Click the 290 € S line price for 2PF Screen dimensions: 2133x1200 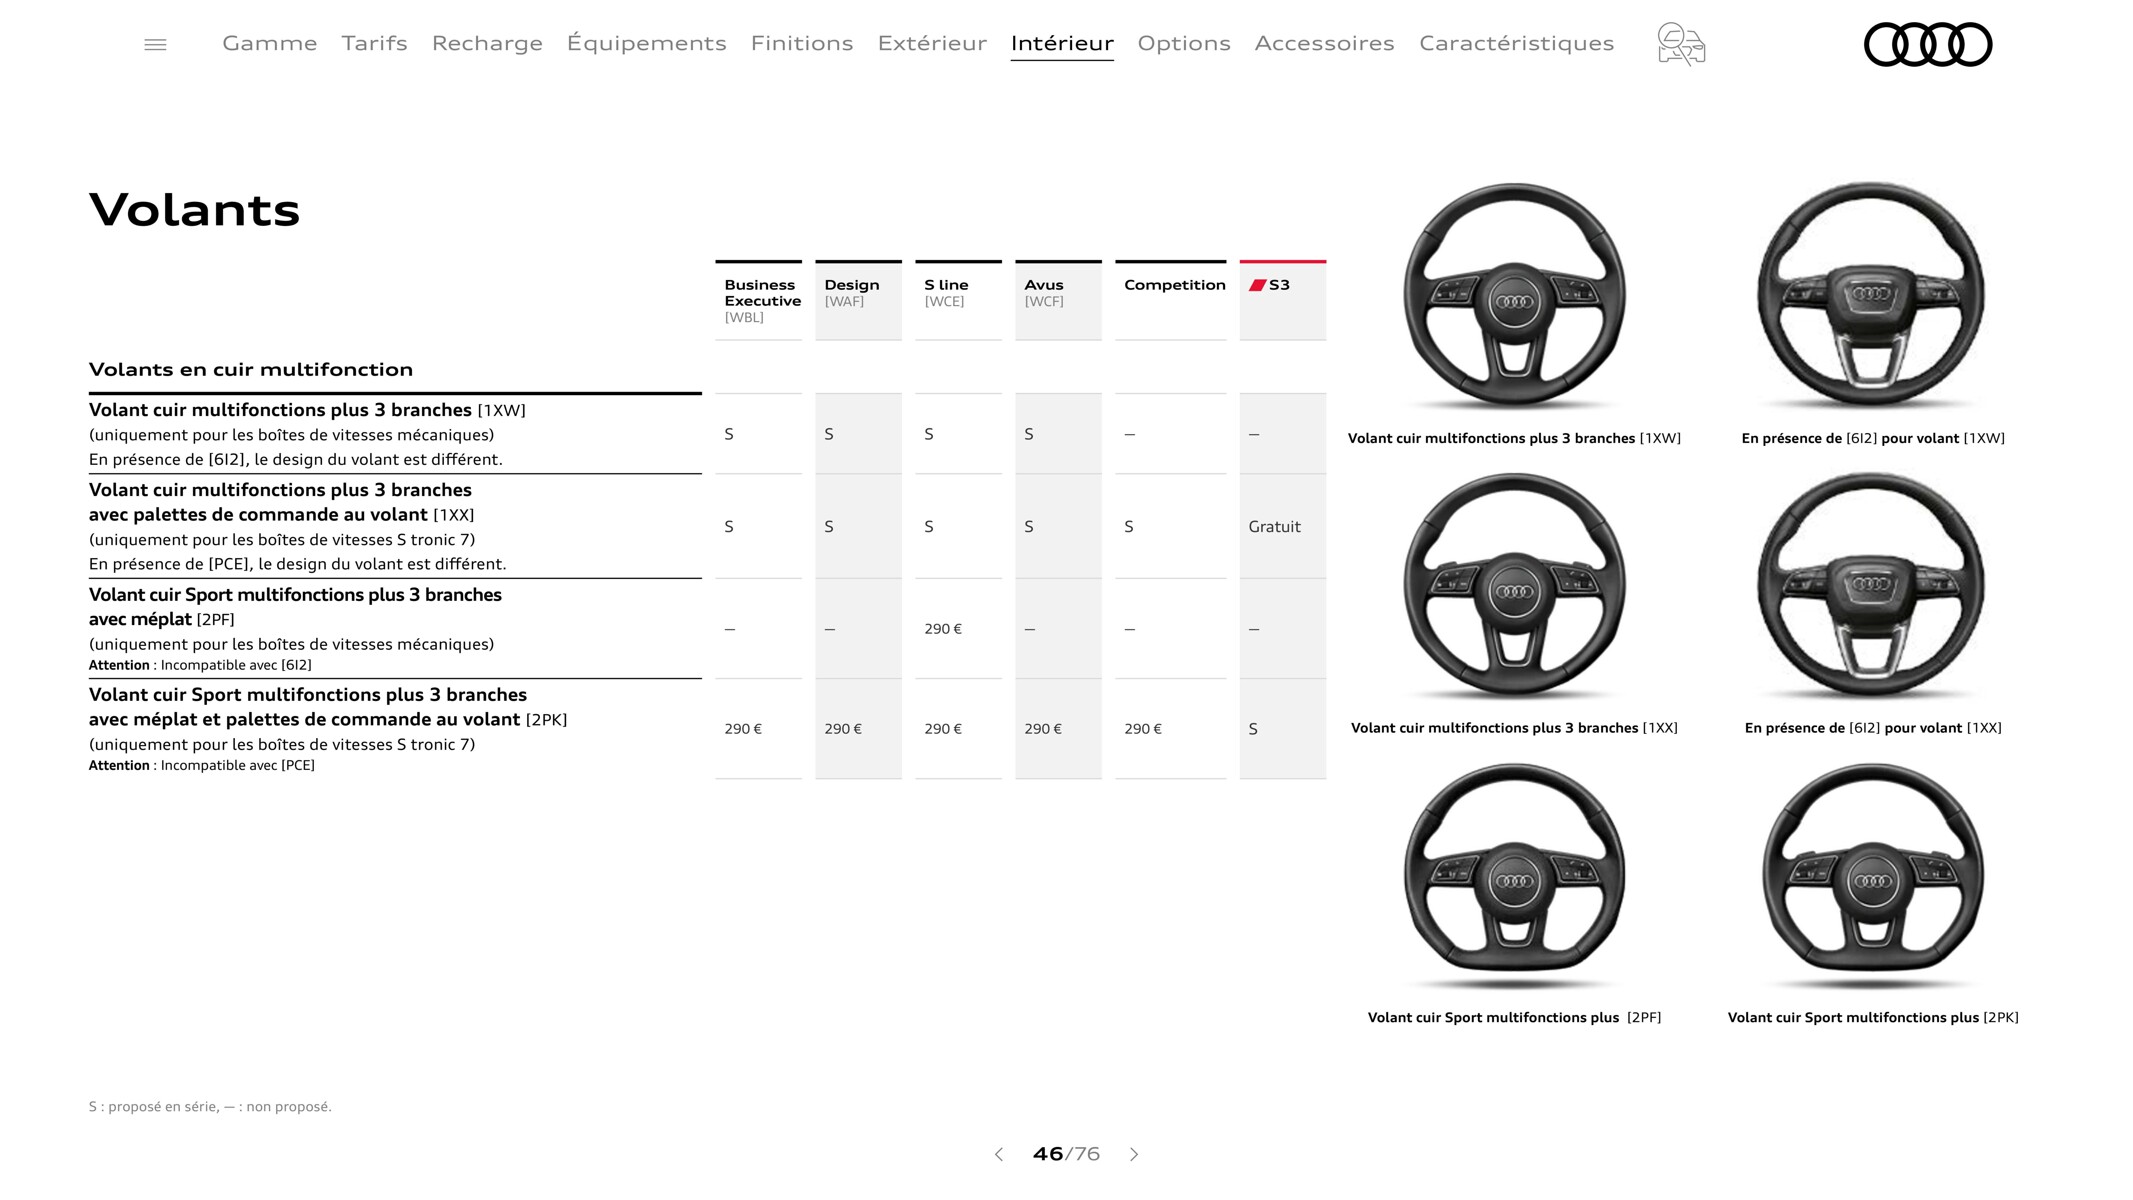click(943, 629)
